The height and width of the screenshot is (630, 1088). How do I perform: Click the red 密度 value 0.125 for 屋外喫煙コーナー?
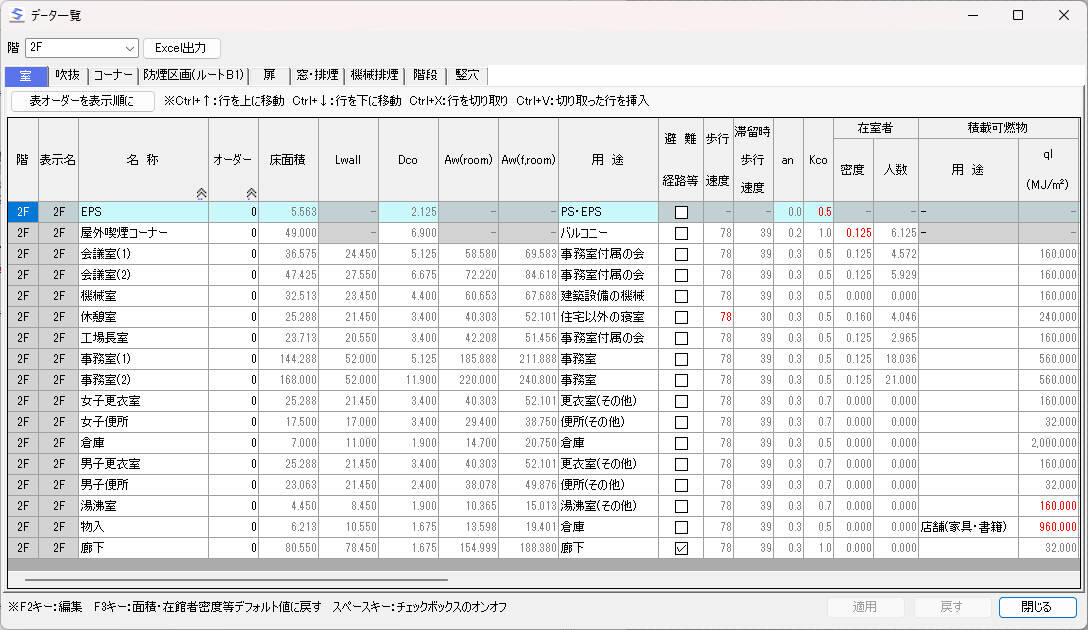pos(854,233)
